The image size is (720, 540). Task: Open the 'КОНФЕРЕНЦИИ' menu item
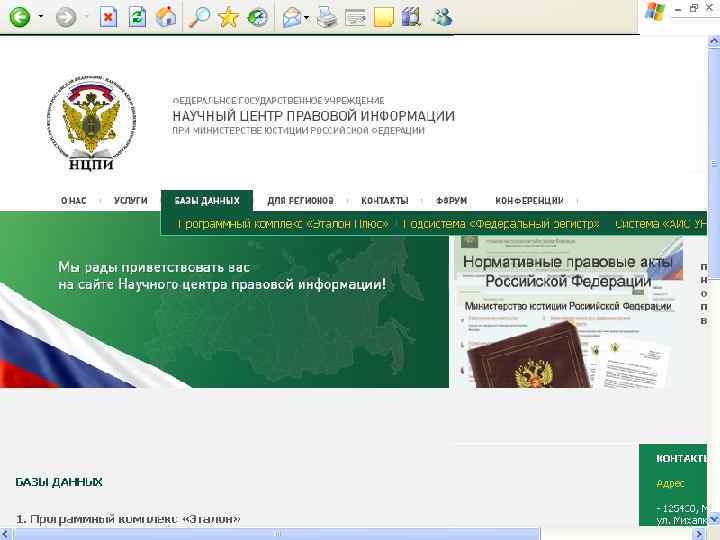coord(529,201)
